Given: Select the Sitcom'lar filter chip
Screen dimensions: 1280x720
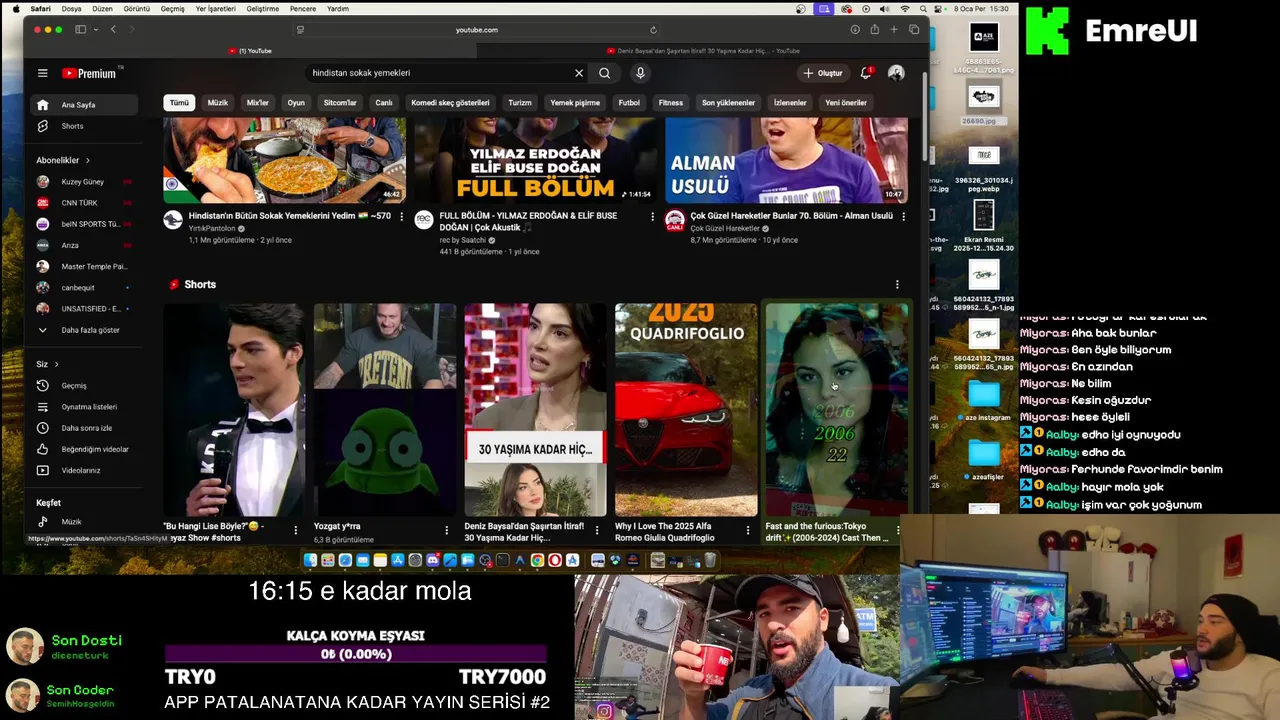Looking at the screenshot, I should tap(340, 103).
